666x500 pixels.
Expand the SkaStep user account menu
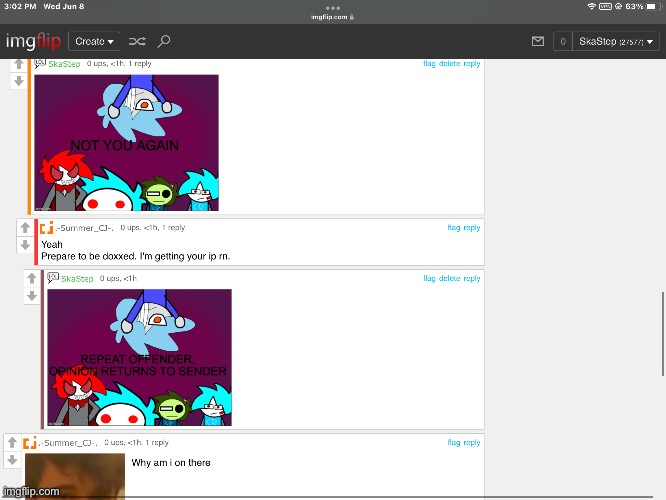[x=616, y=42]
